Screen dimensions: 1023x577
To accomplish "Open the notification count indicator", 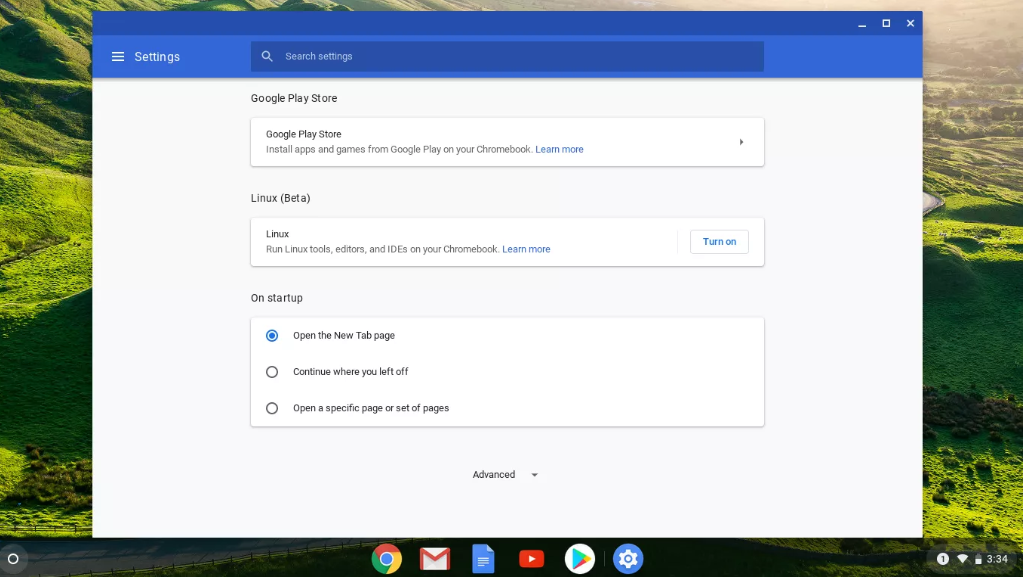I will coord(942,559).
